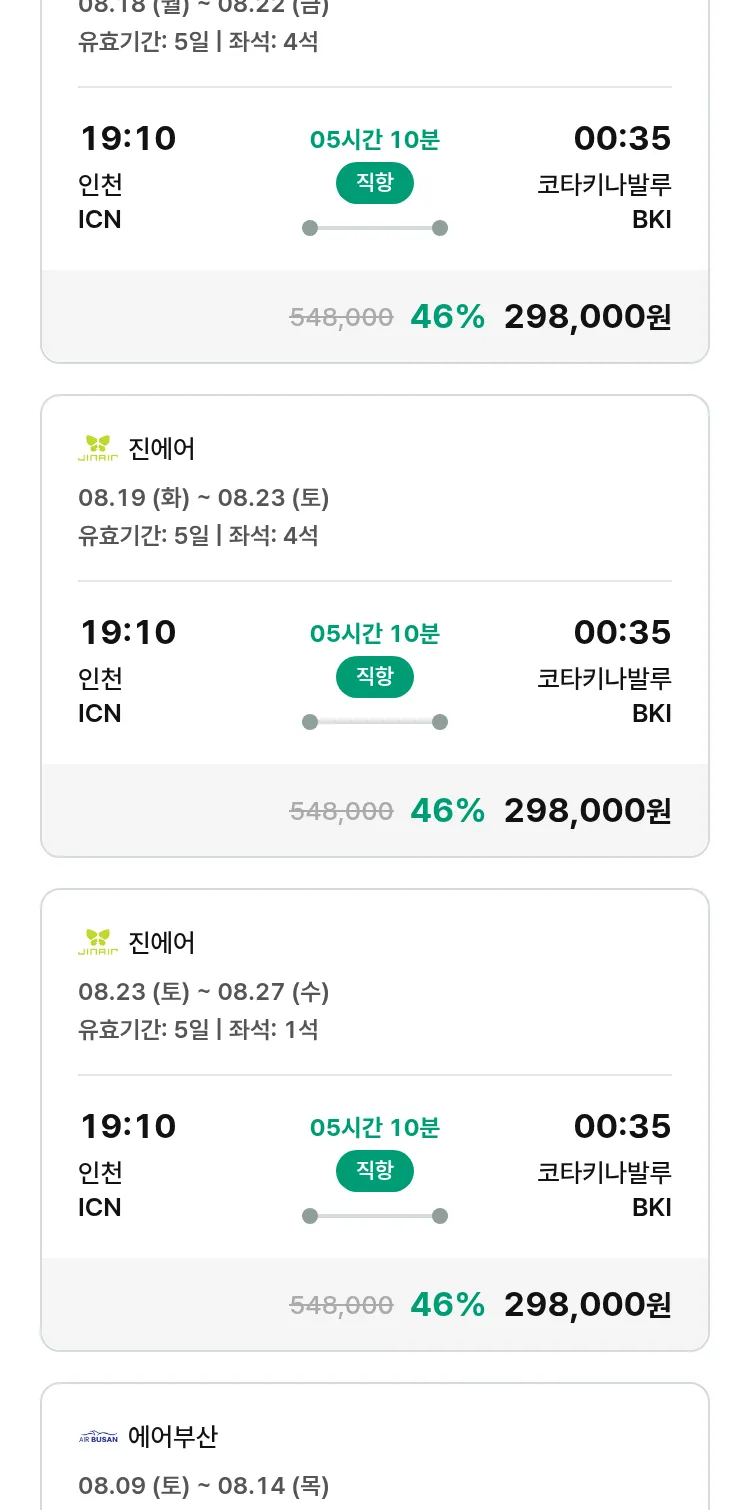Choose the 298,000원 price on the topmost card

(x=587, y=316)
